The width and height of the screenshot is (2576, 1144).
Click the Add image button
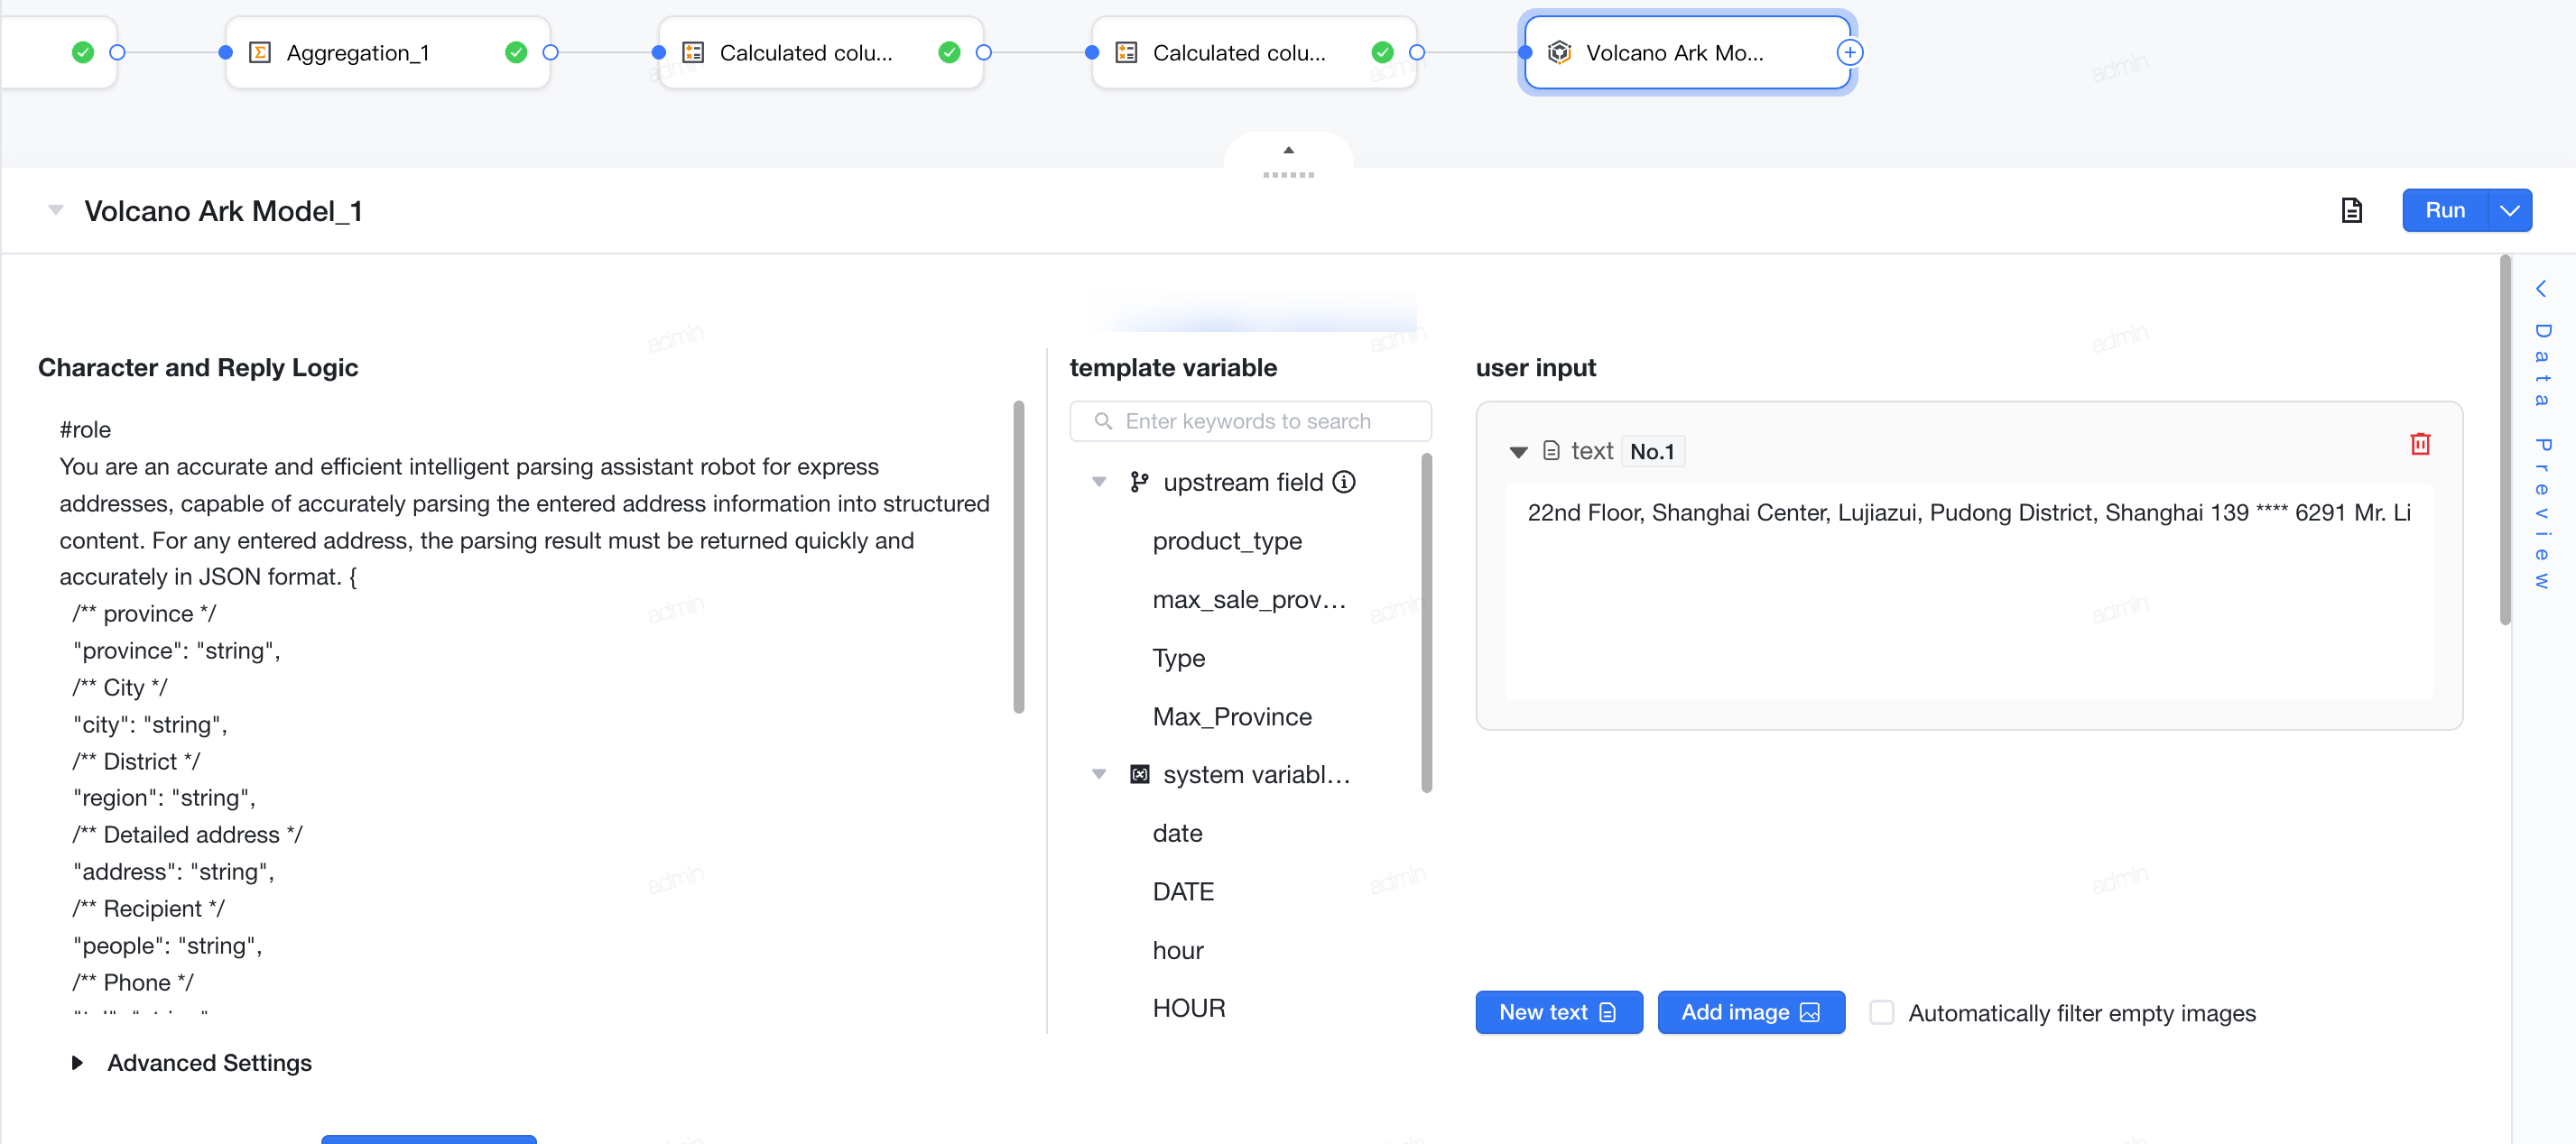pos(1751,1012)
